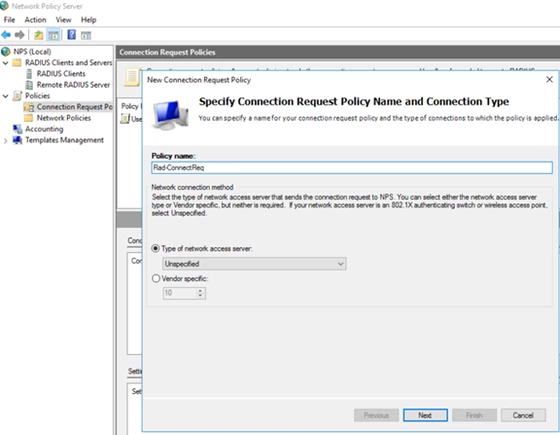Click the Next button

pyautogui.click(x=425, y=415)
